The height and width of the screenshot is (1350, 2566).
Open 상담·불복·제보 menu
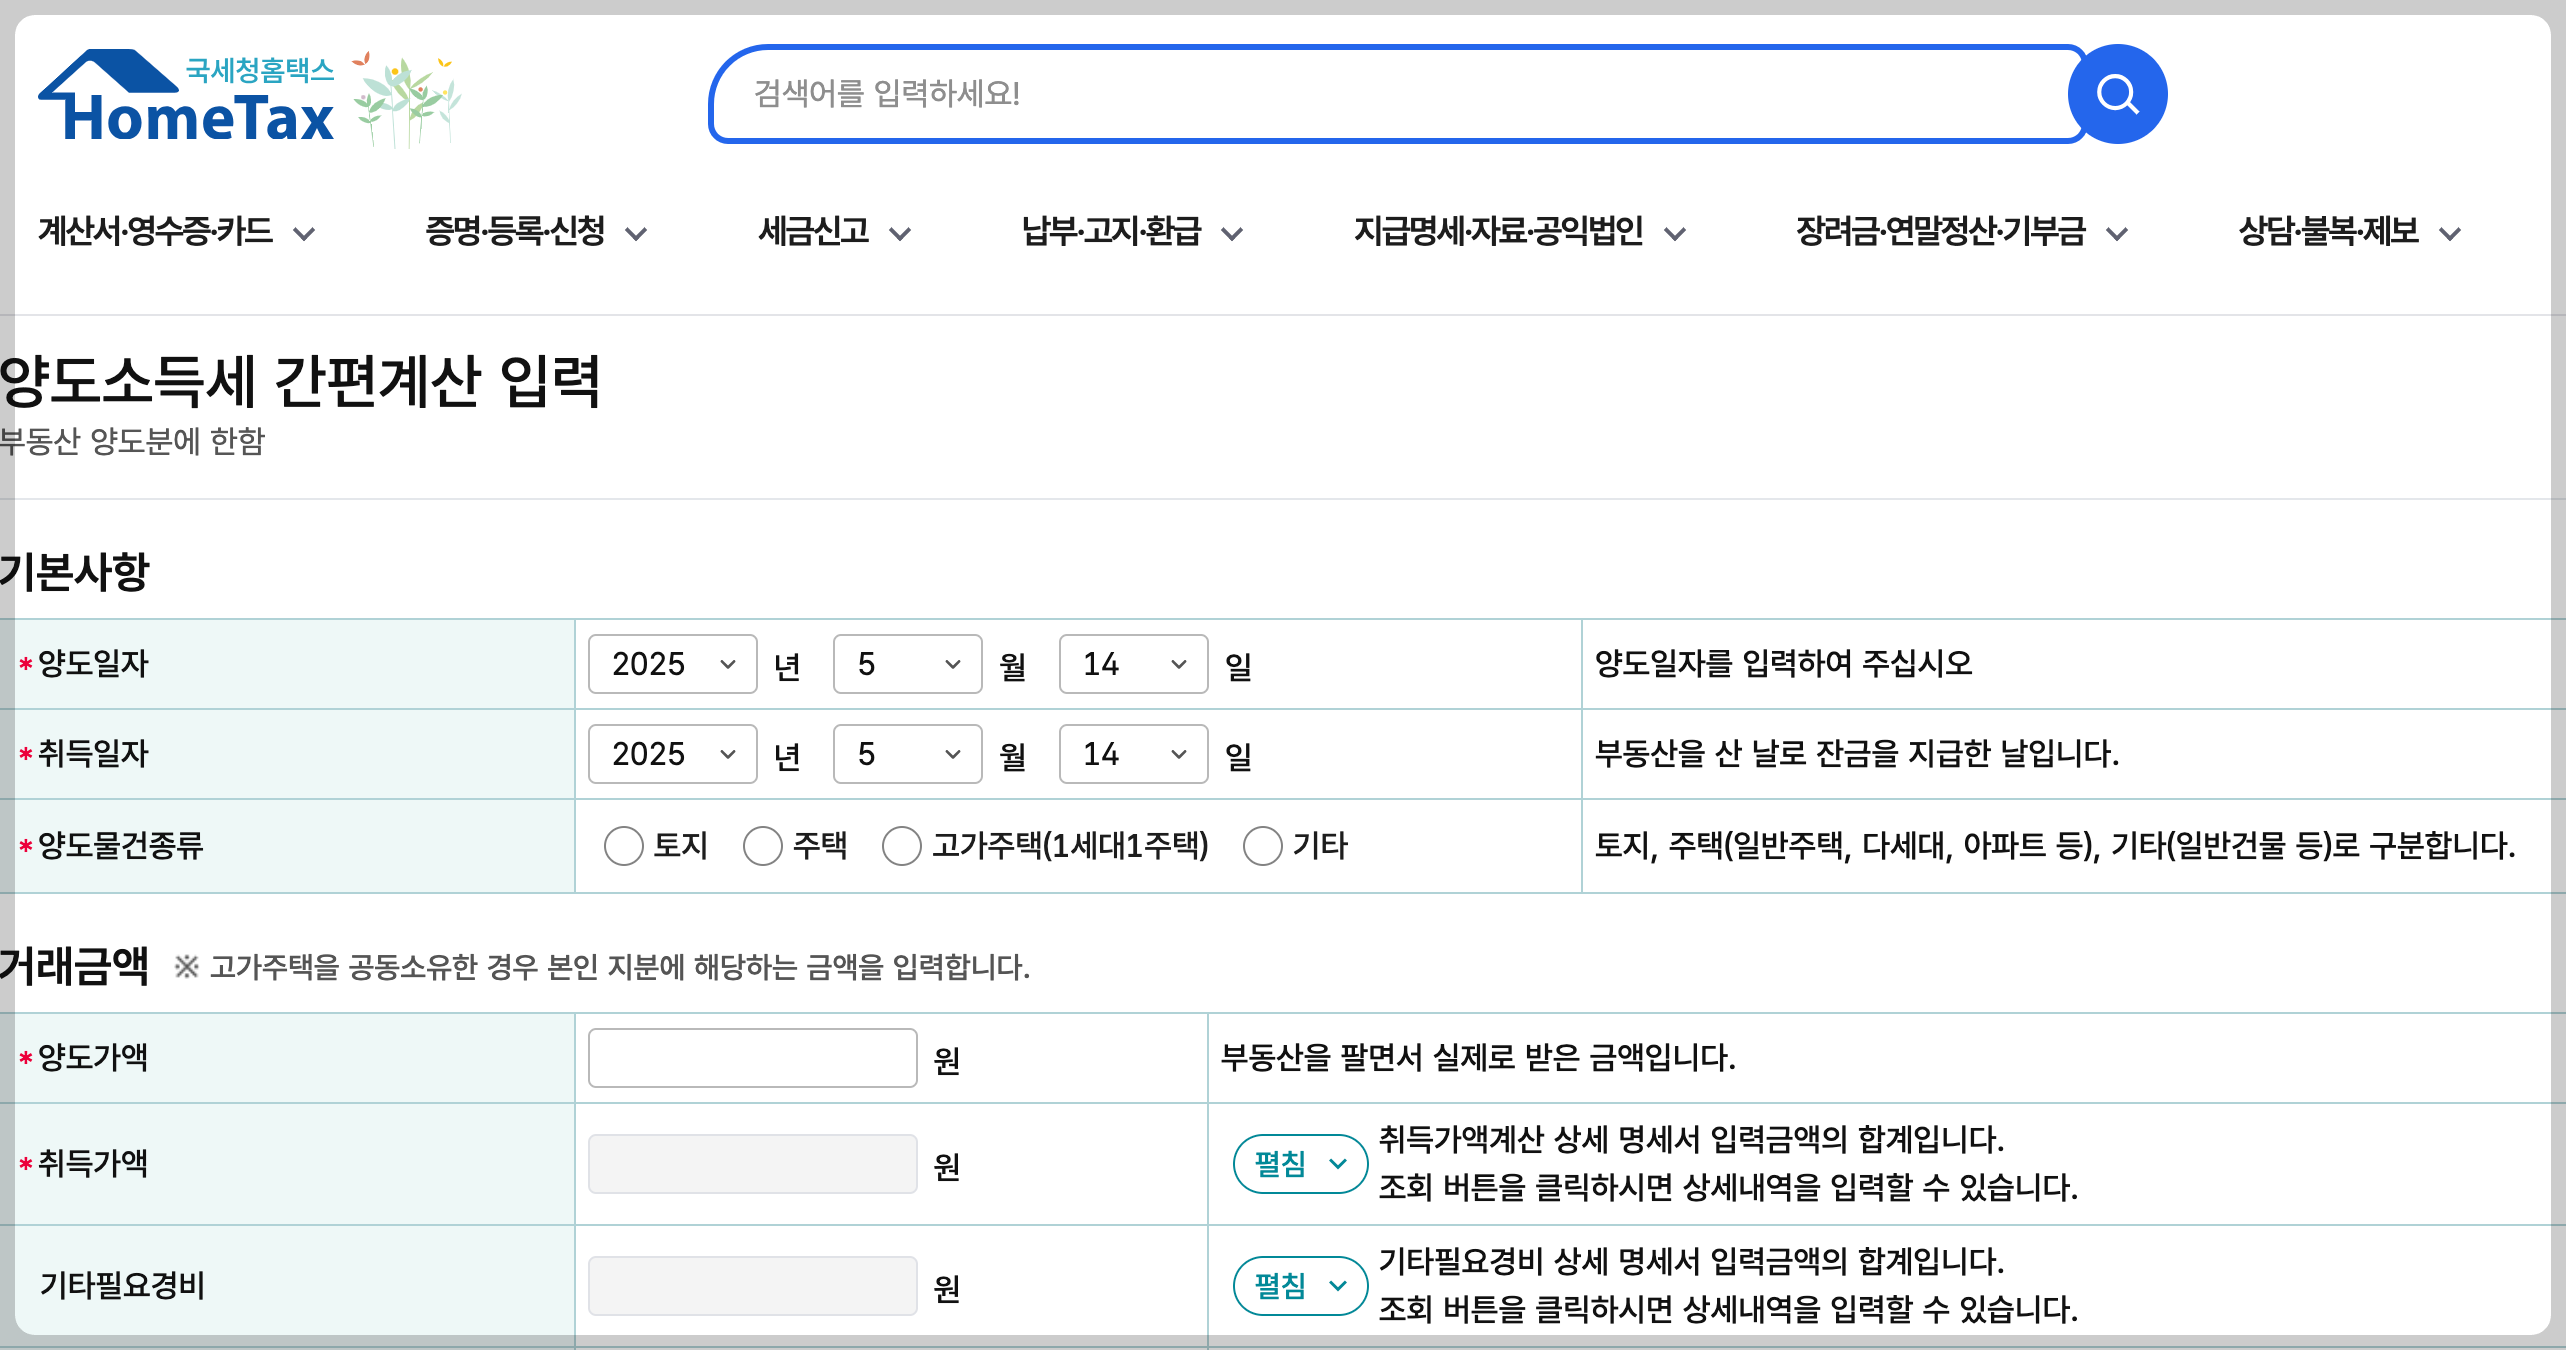pyautogui.click(x=2348, y=232)
